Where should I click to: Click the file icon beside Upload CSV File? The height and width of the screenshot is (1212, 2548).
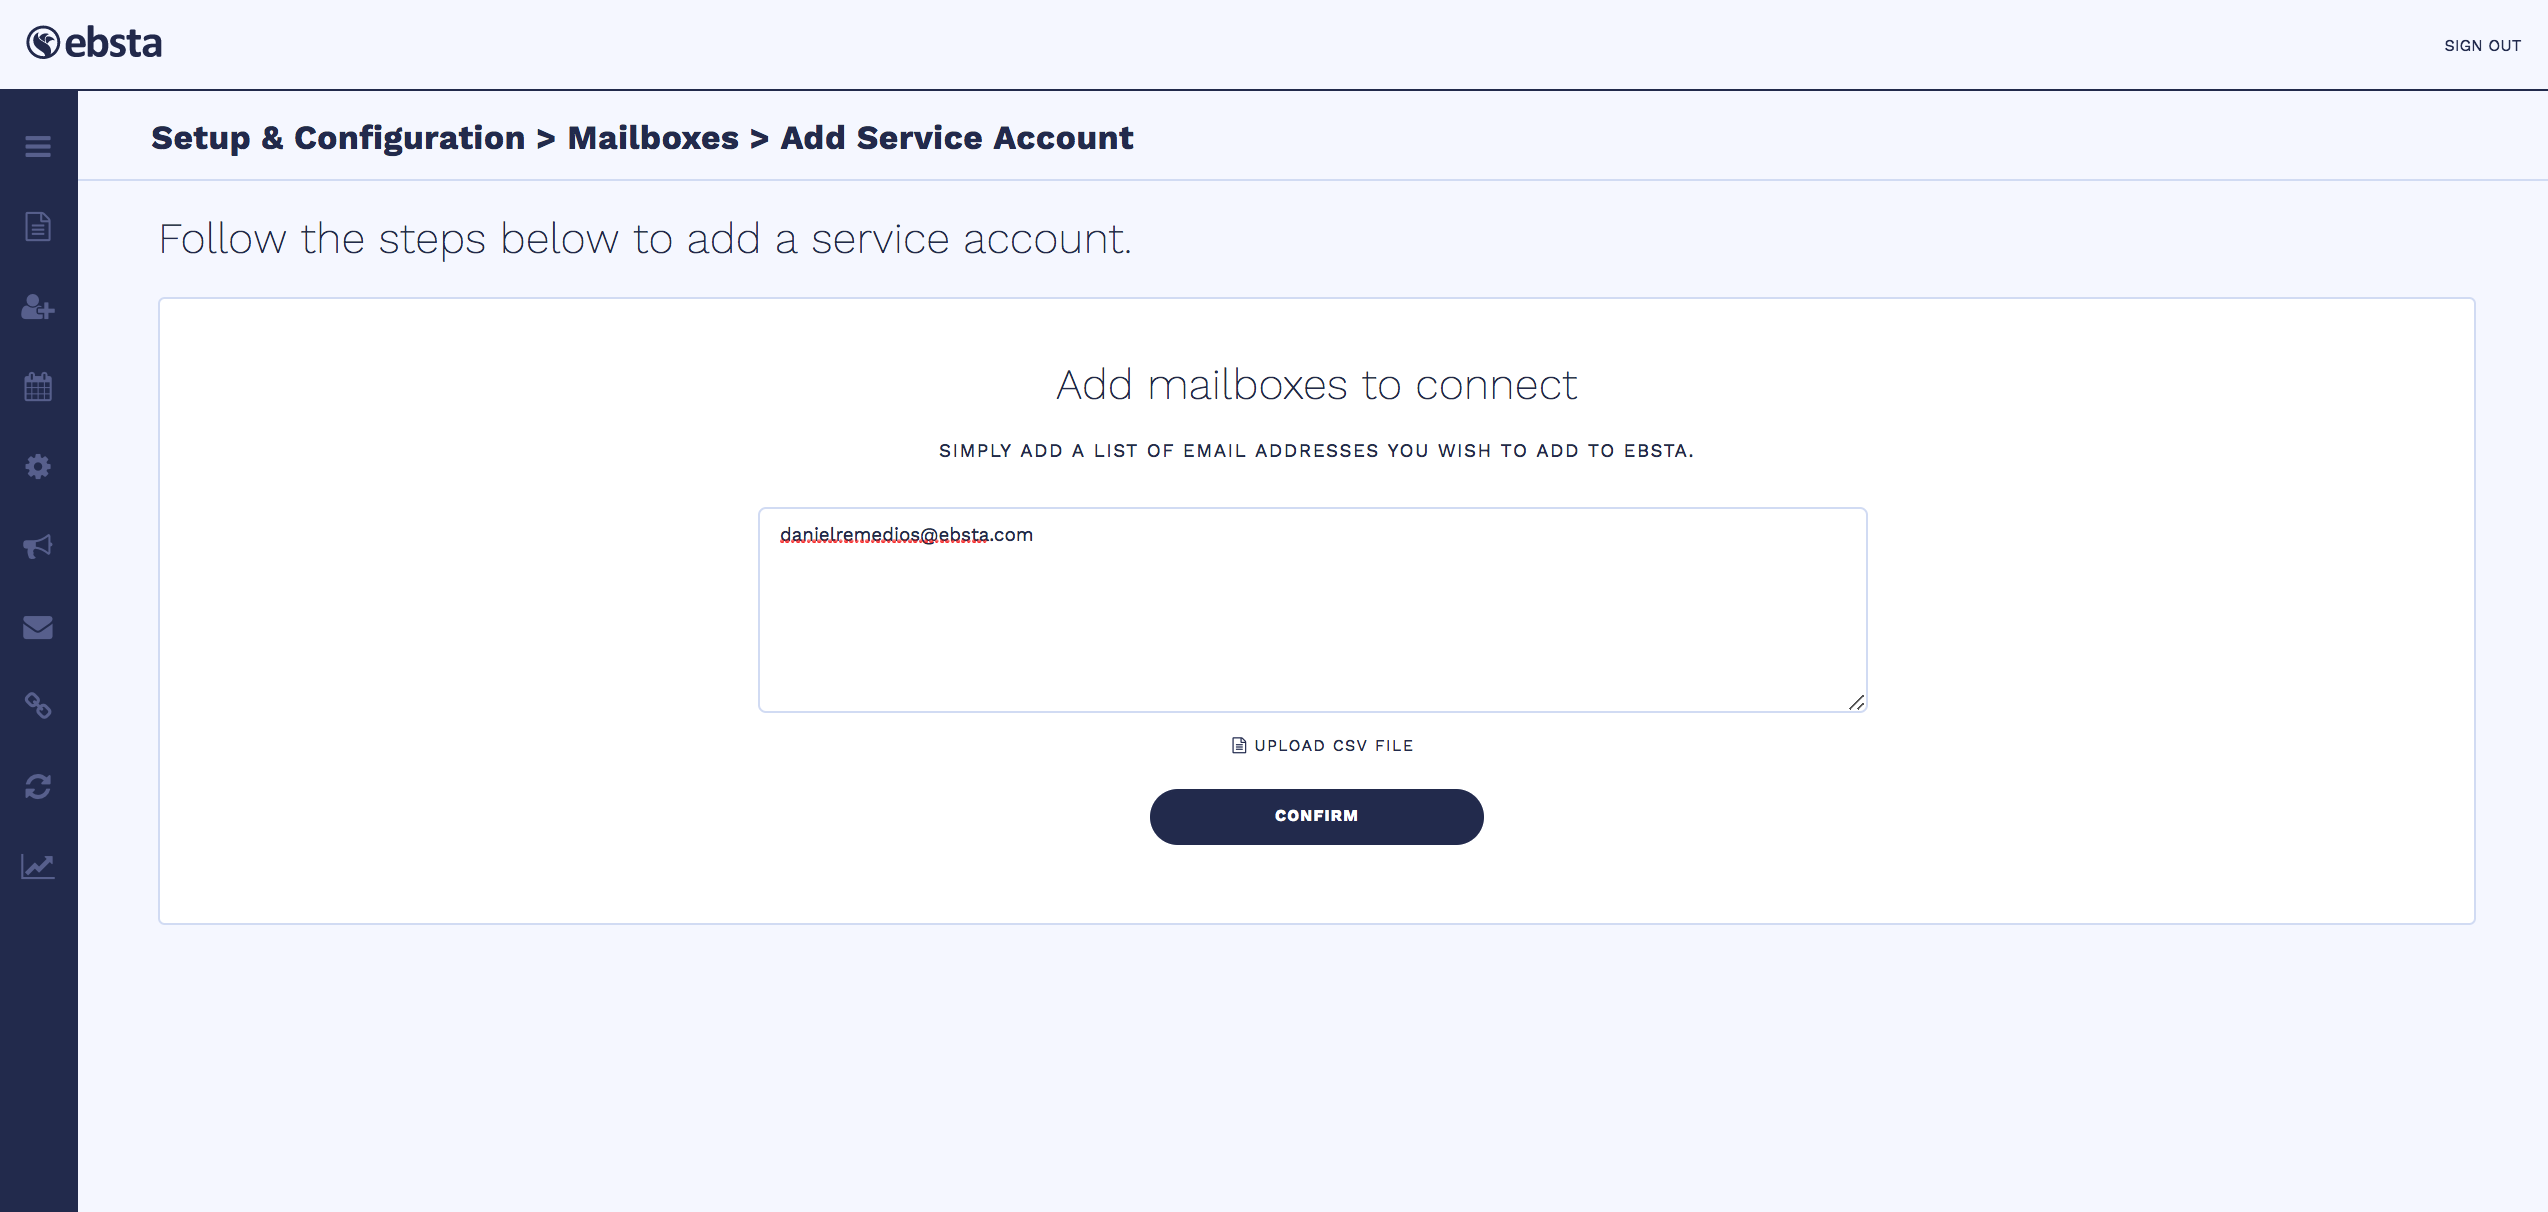pyautogui.click(x=1239, y=745)
